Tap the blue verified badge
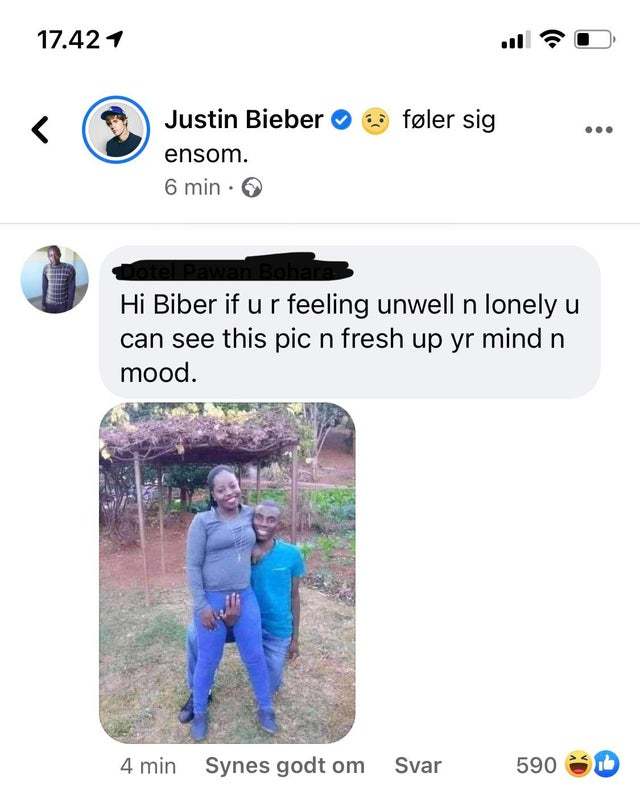Image resolution: width=640 pixels, height=798 pixels. click(x=342, y=120)
